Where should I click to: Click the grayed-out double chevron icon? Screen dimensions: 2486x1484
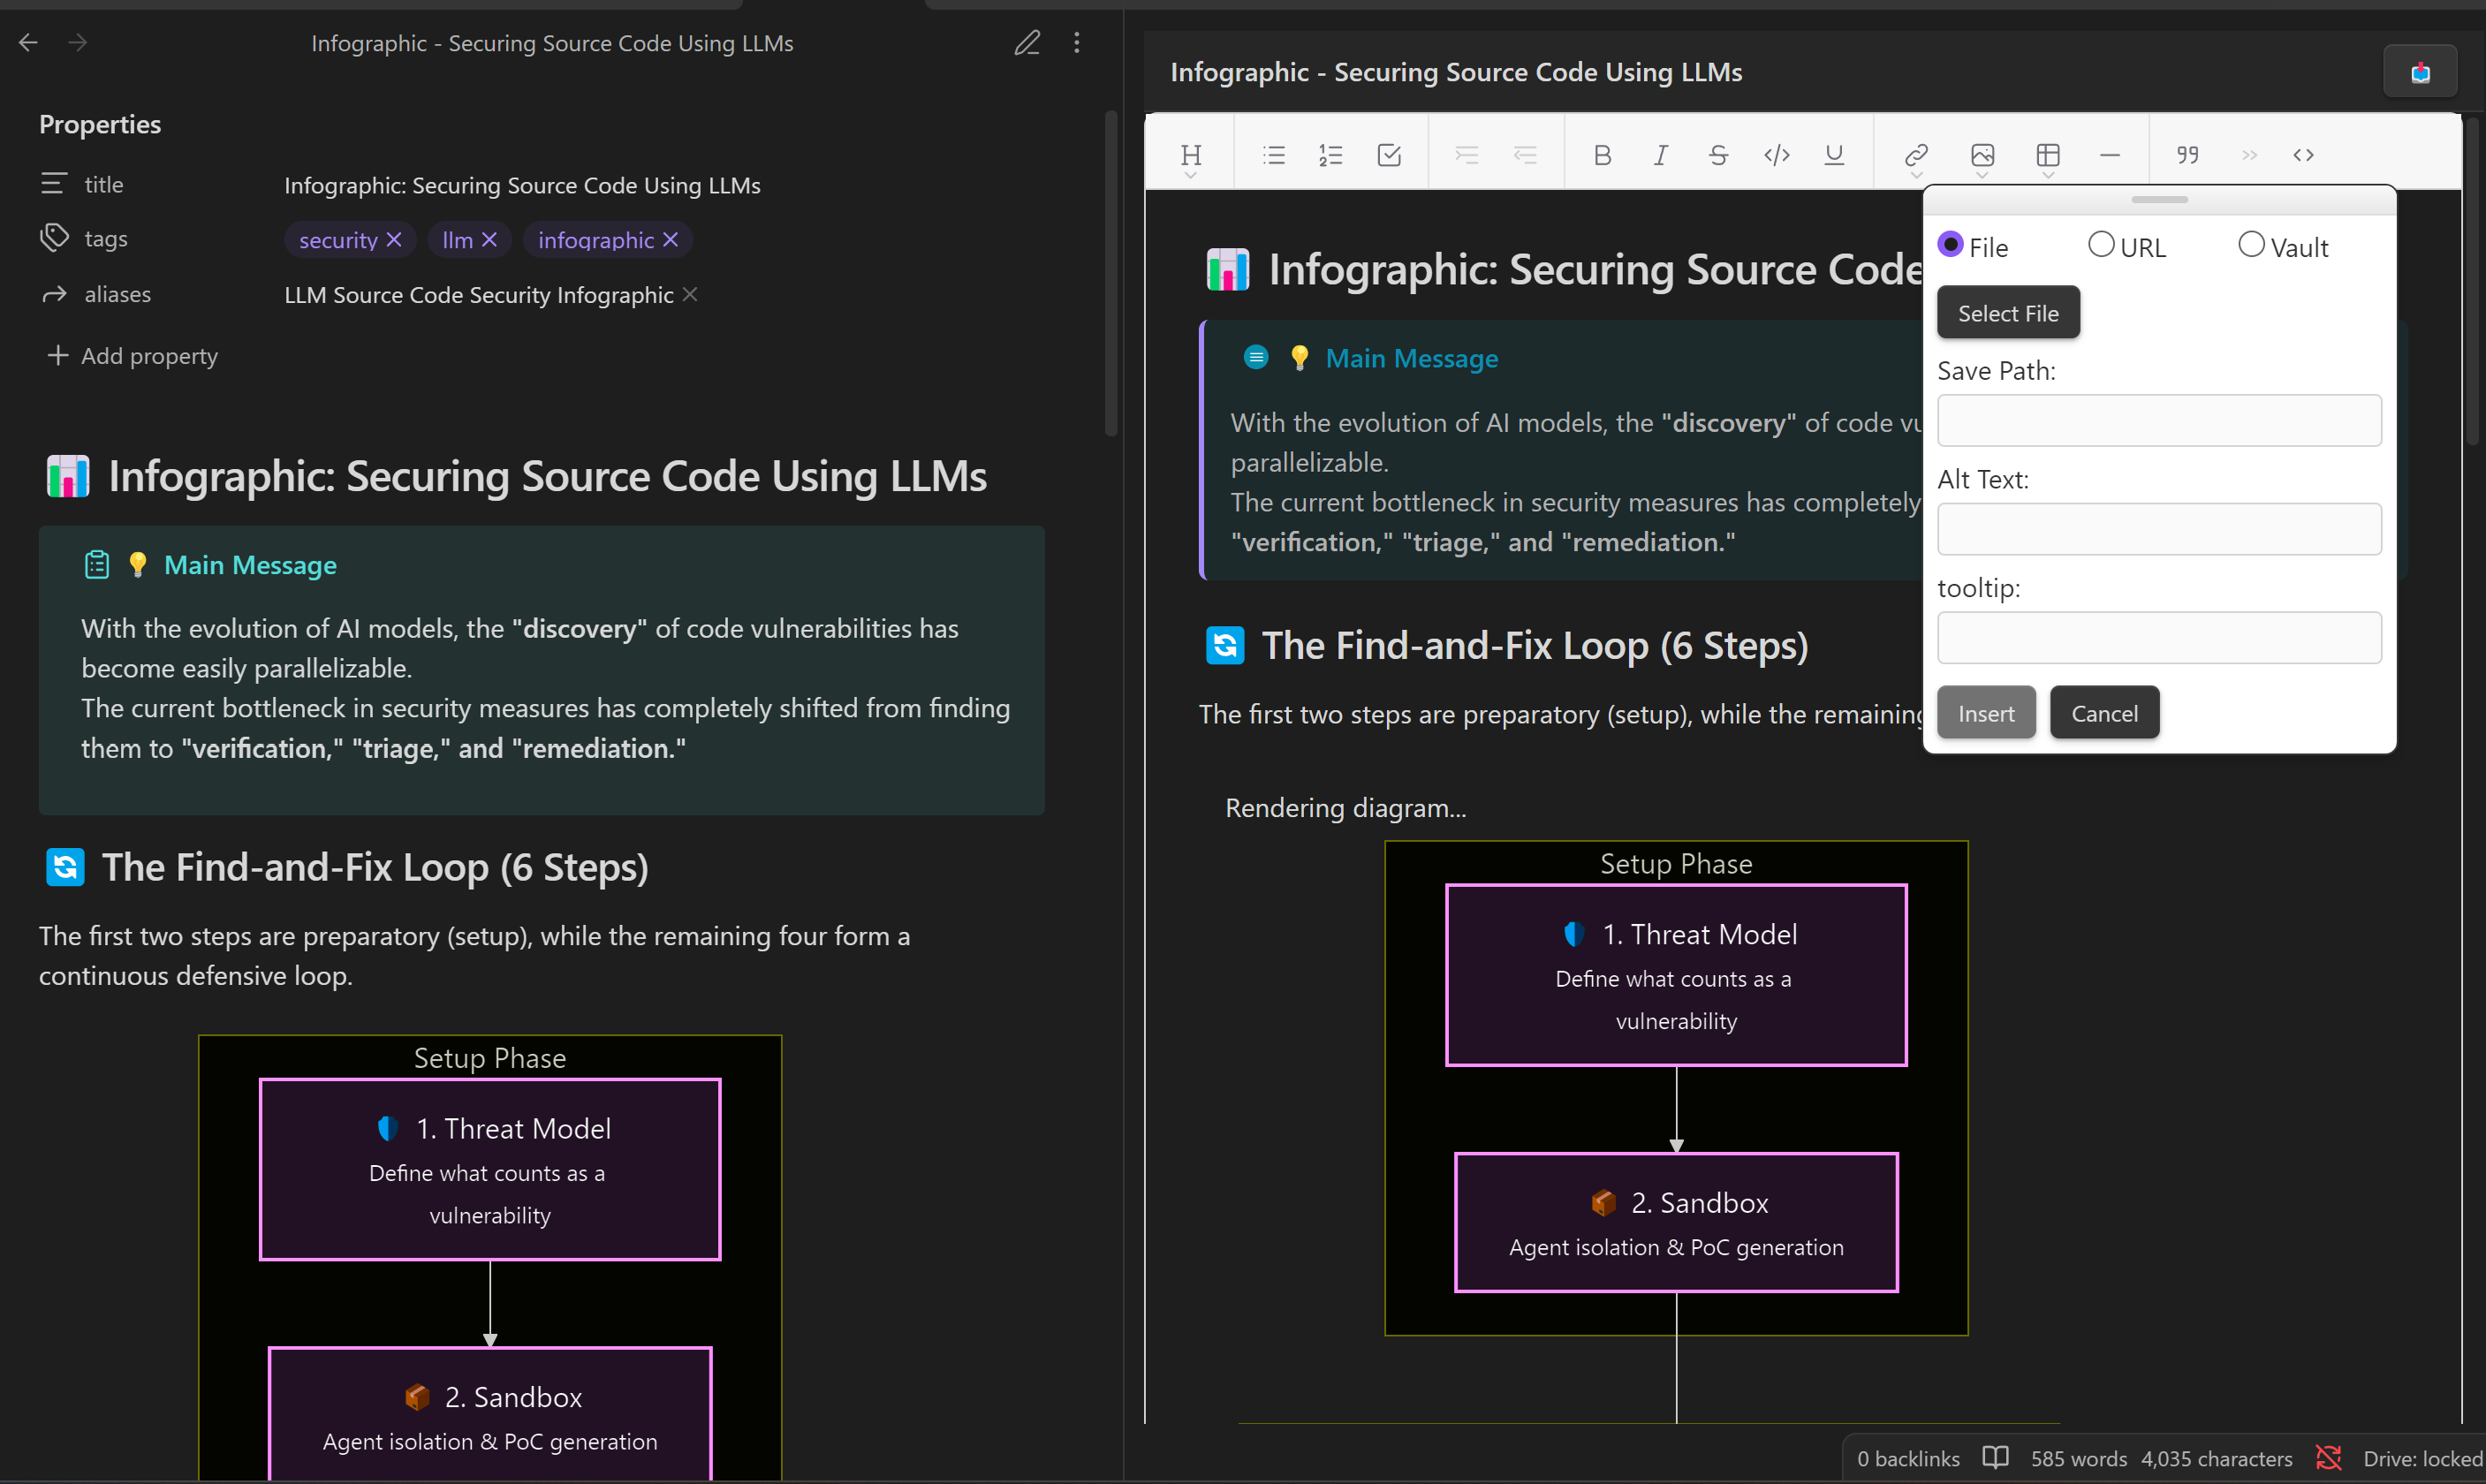2250,155
